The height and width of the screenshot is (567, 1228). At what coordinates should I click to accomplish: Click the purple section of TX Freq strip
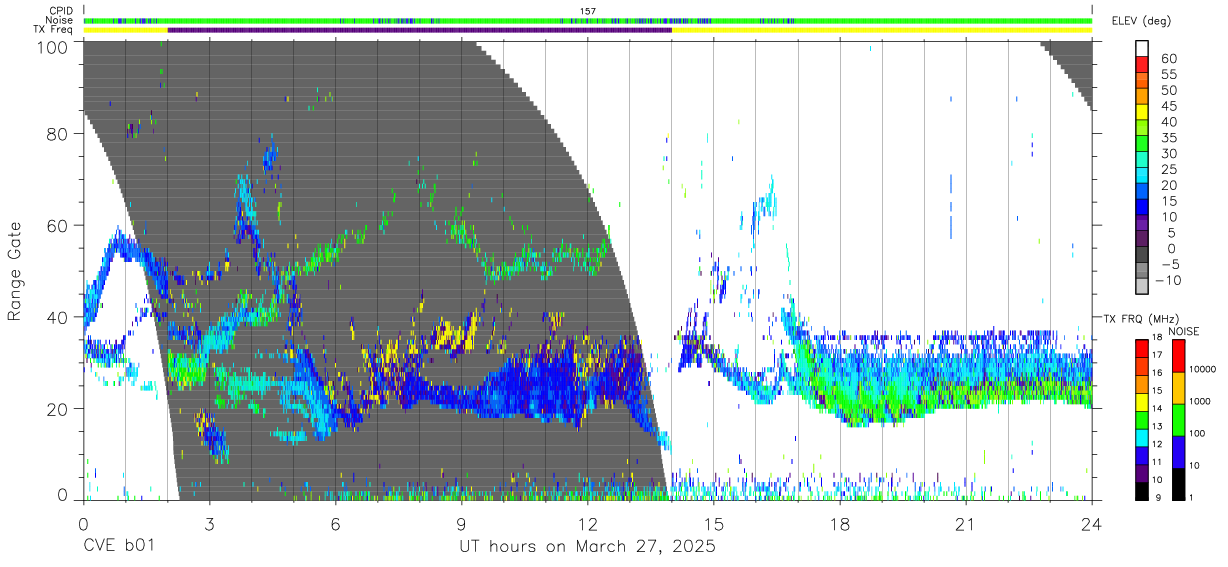[420, 30]
